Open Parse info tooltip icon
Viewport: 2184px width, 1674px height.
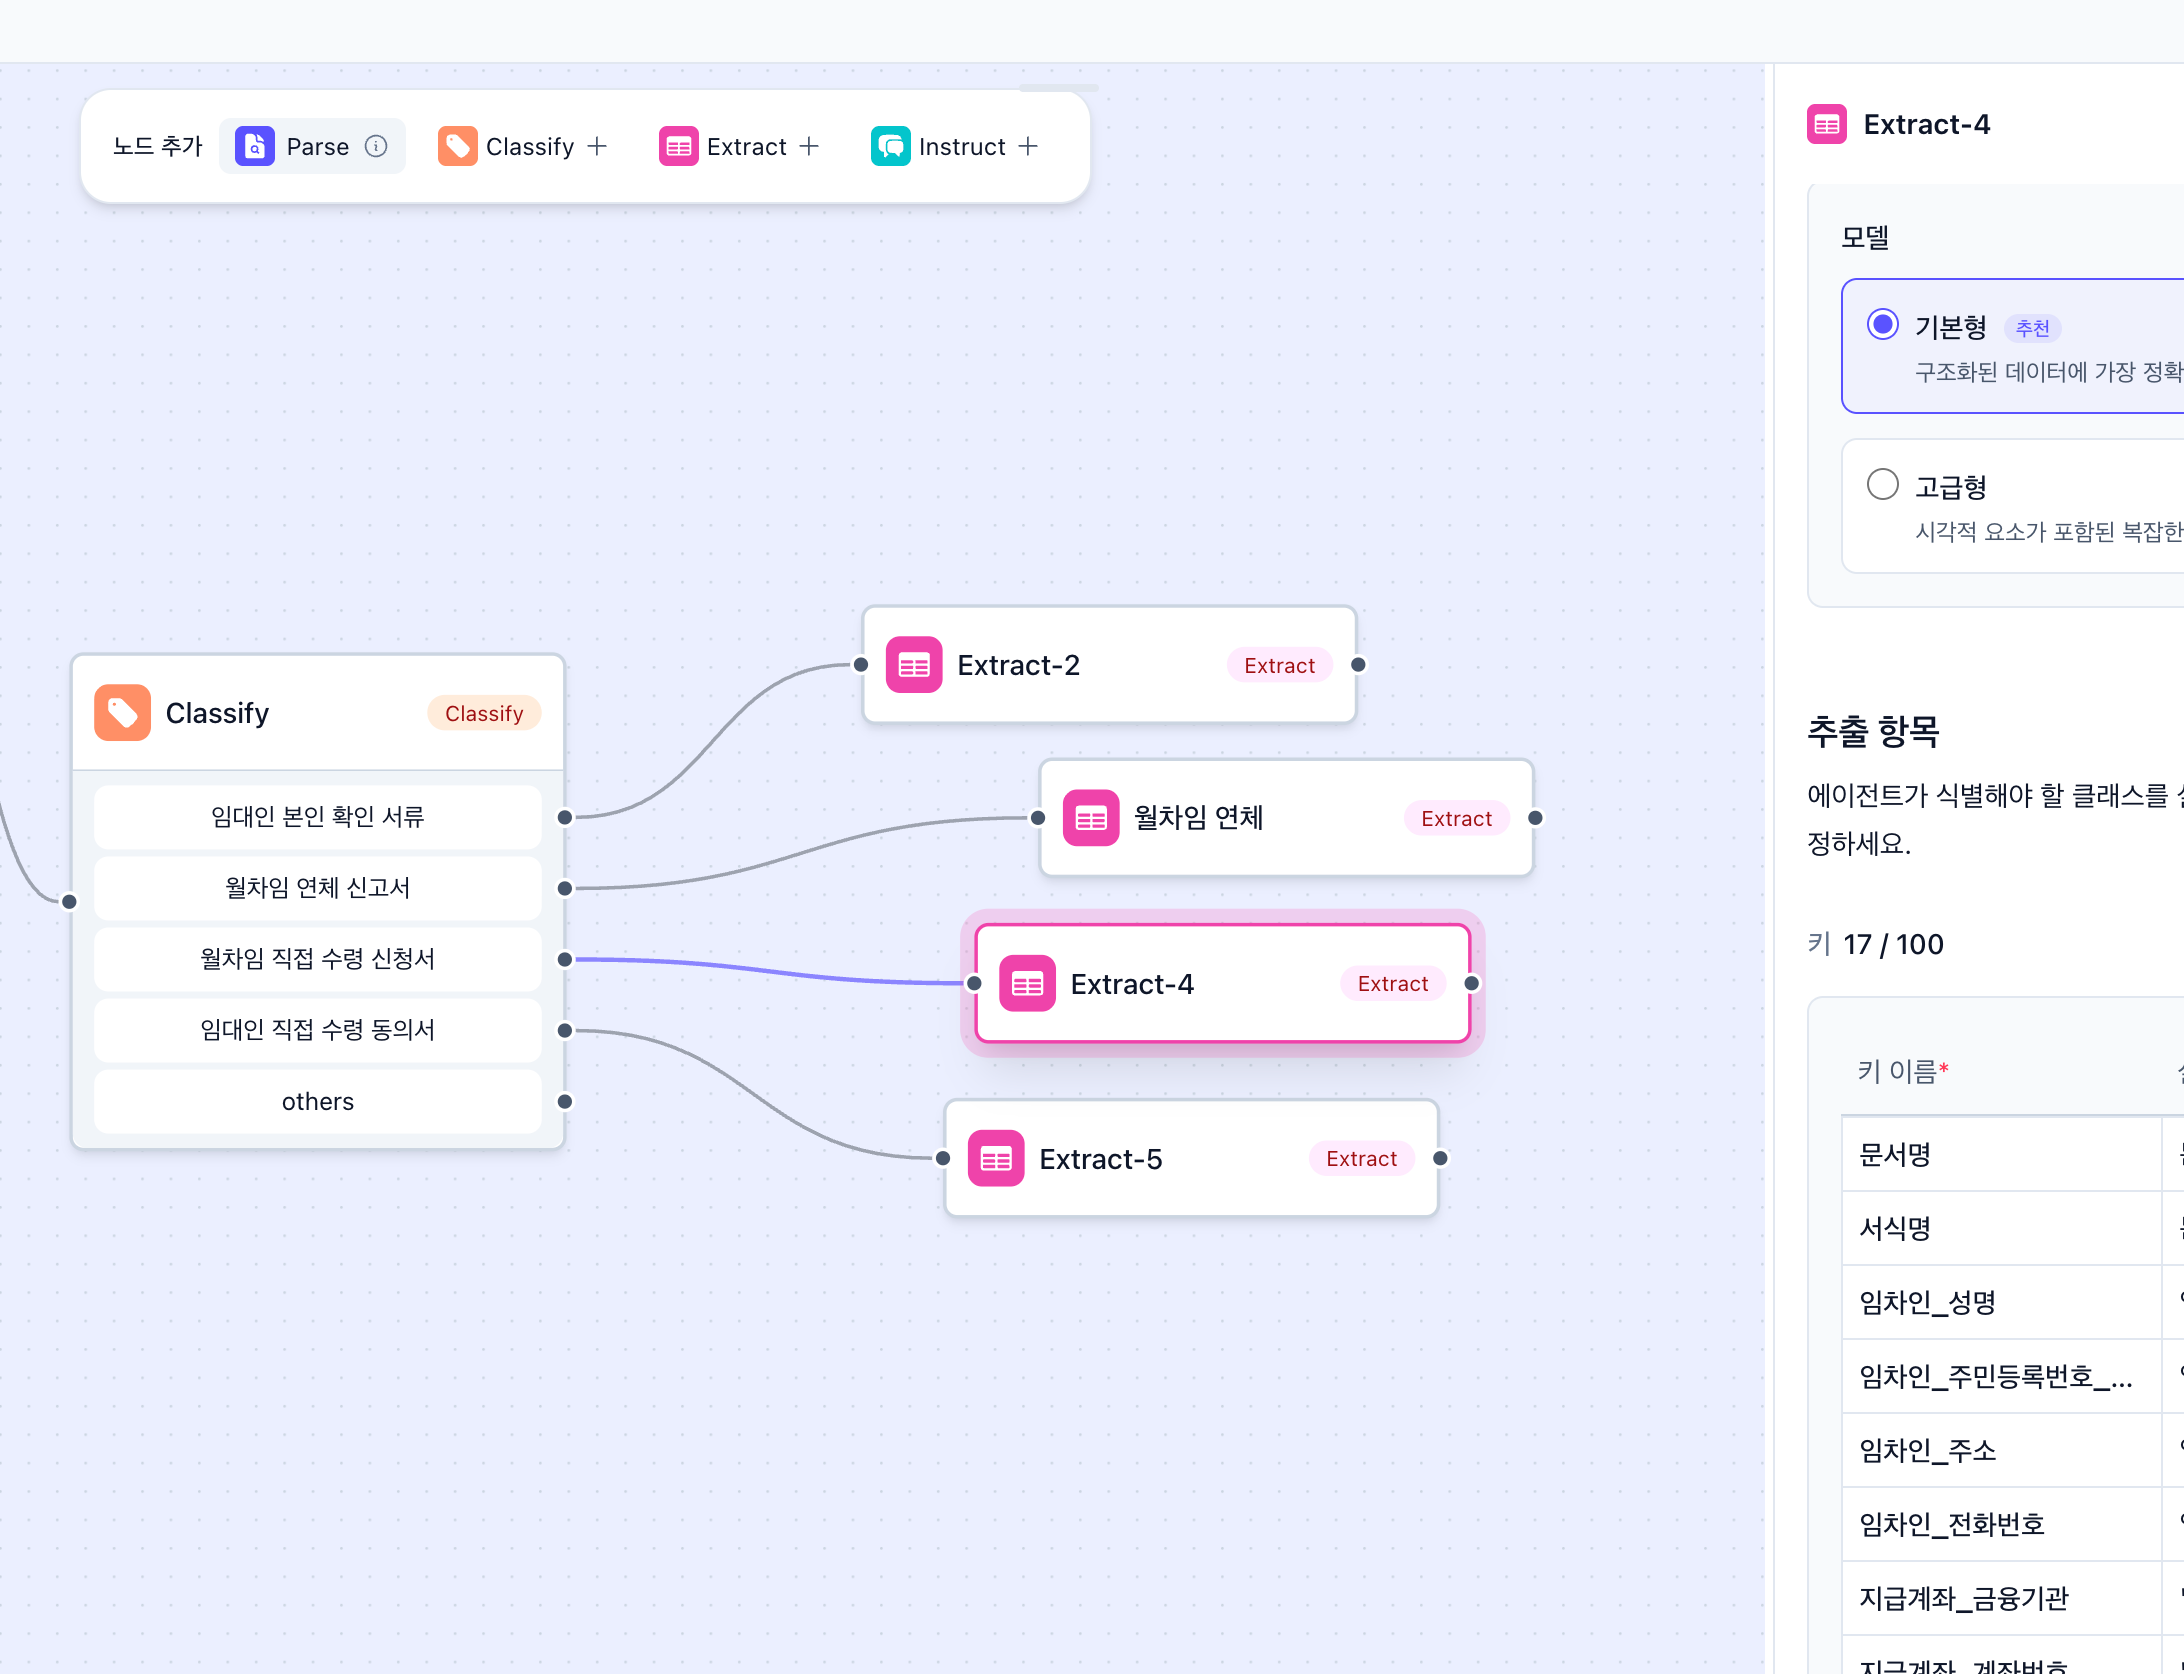[376, 146]
